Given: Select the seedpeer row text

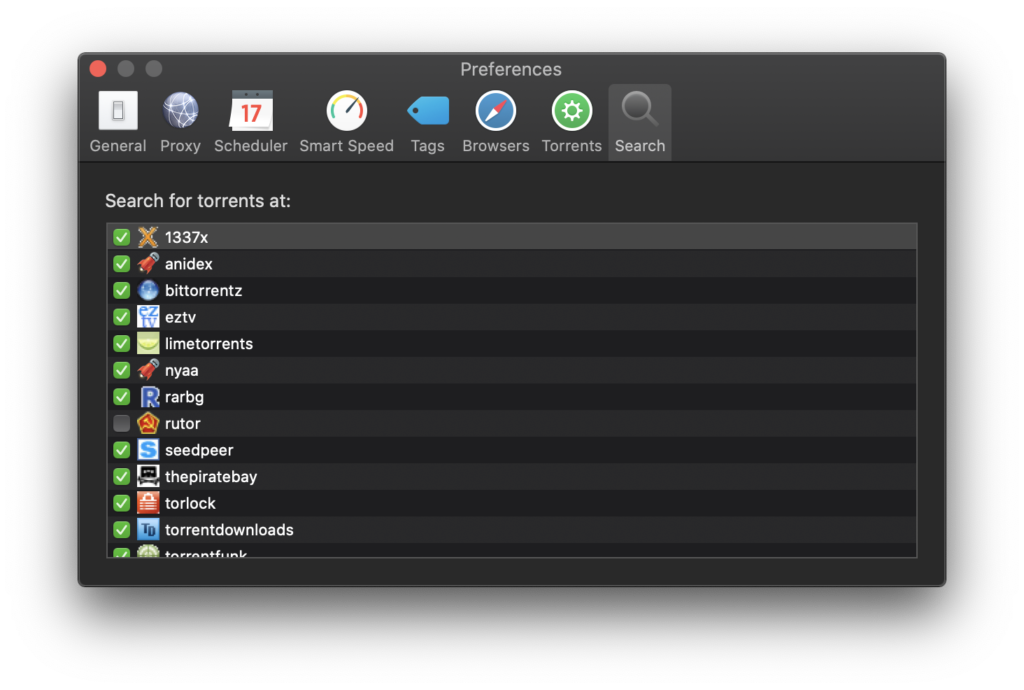Looking at the screenshot, I should coord(199,450).
